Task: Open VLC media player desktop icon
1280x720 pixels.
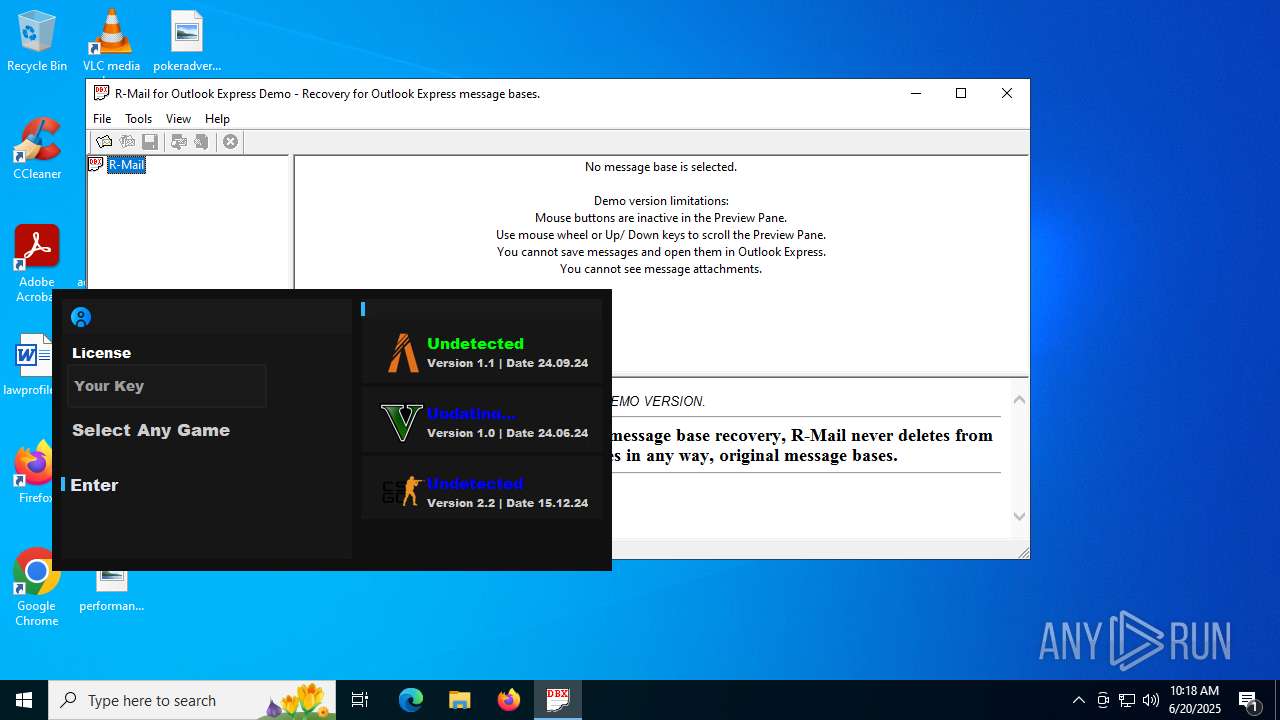Action: point(111,41)
